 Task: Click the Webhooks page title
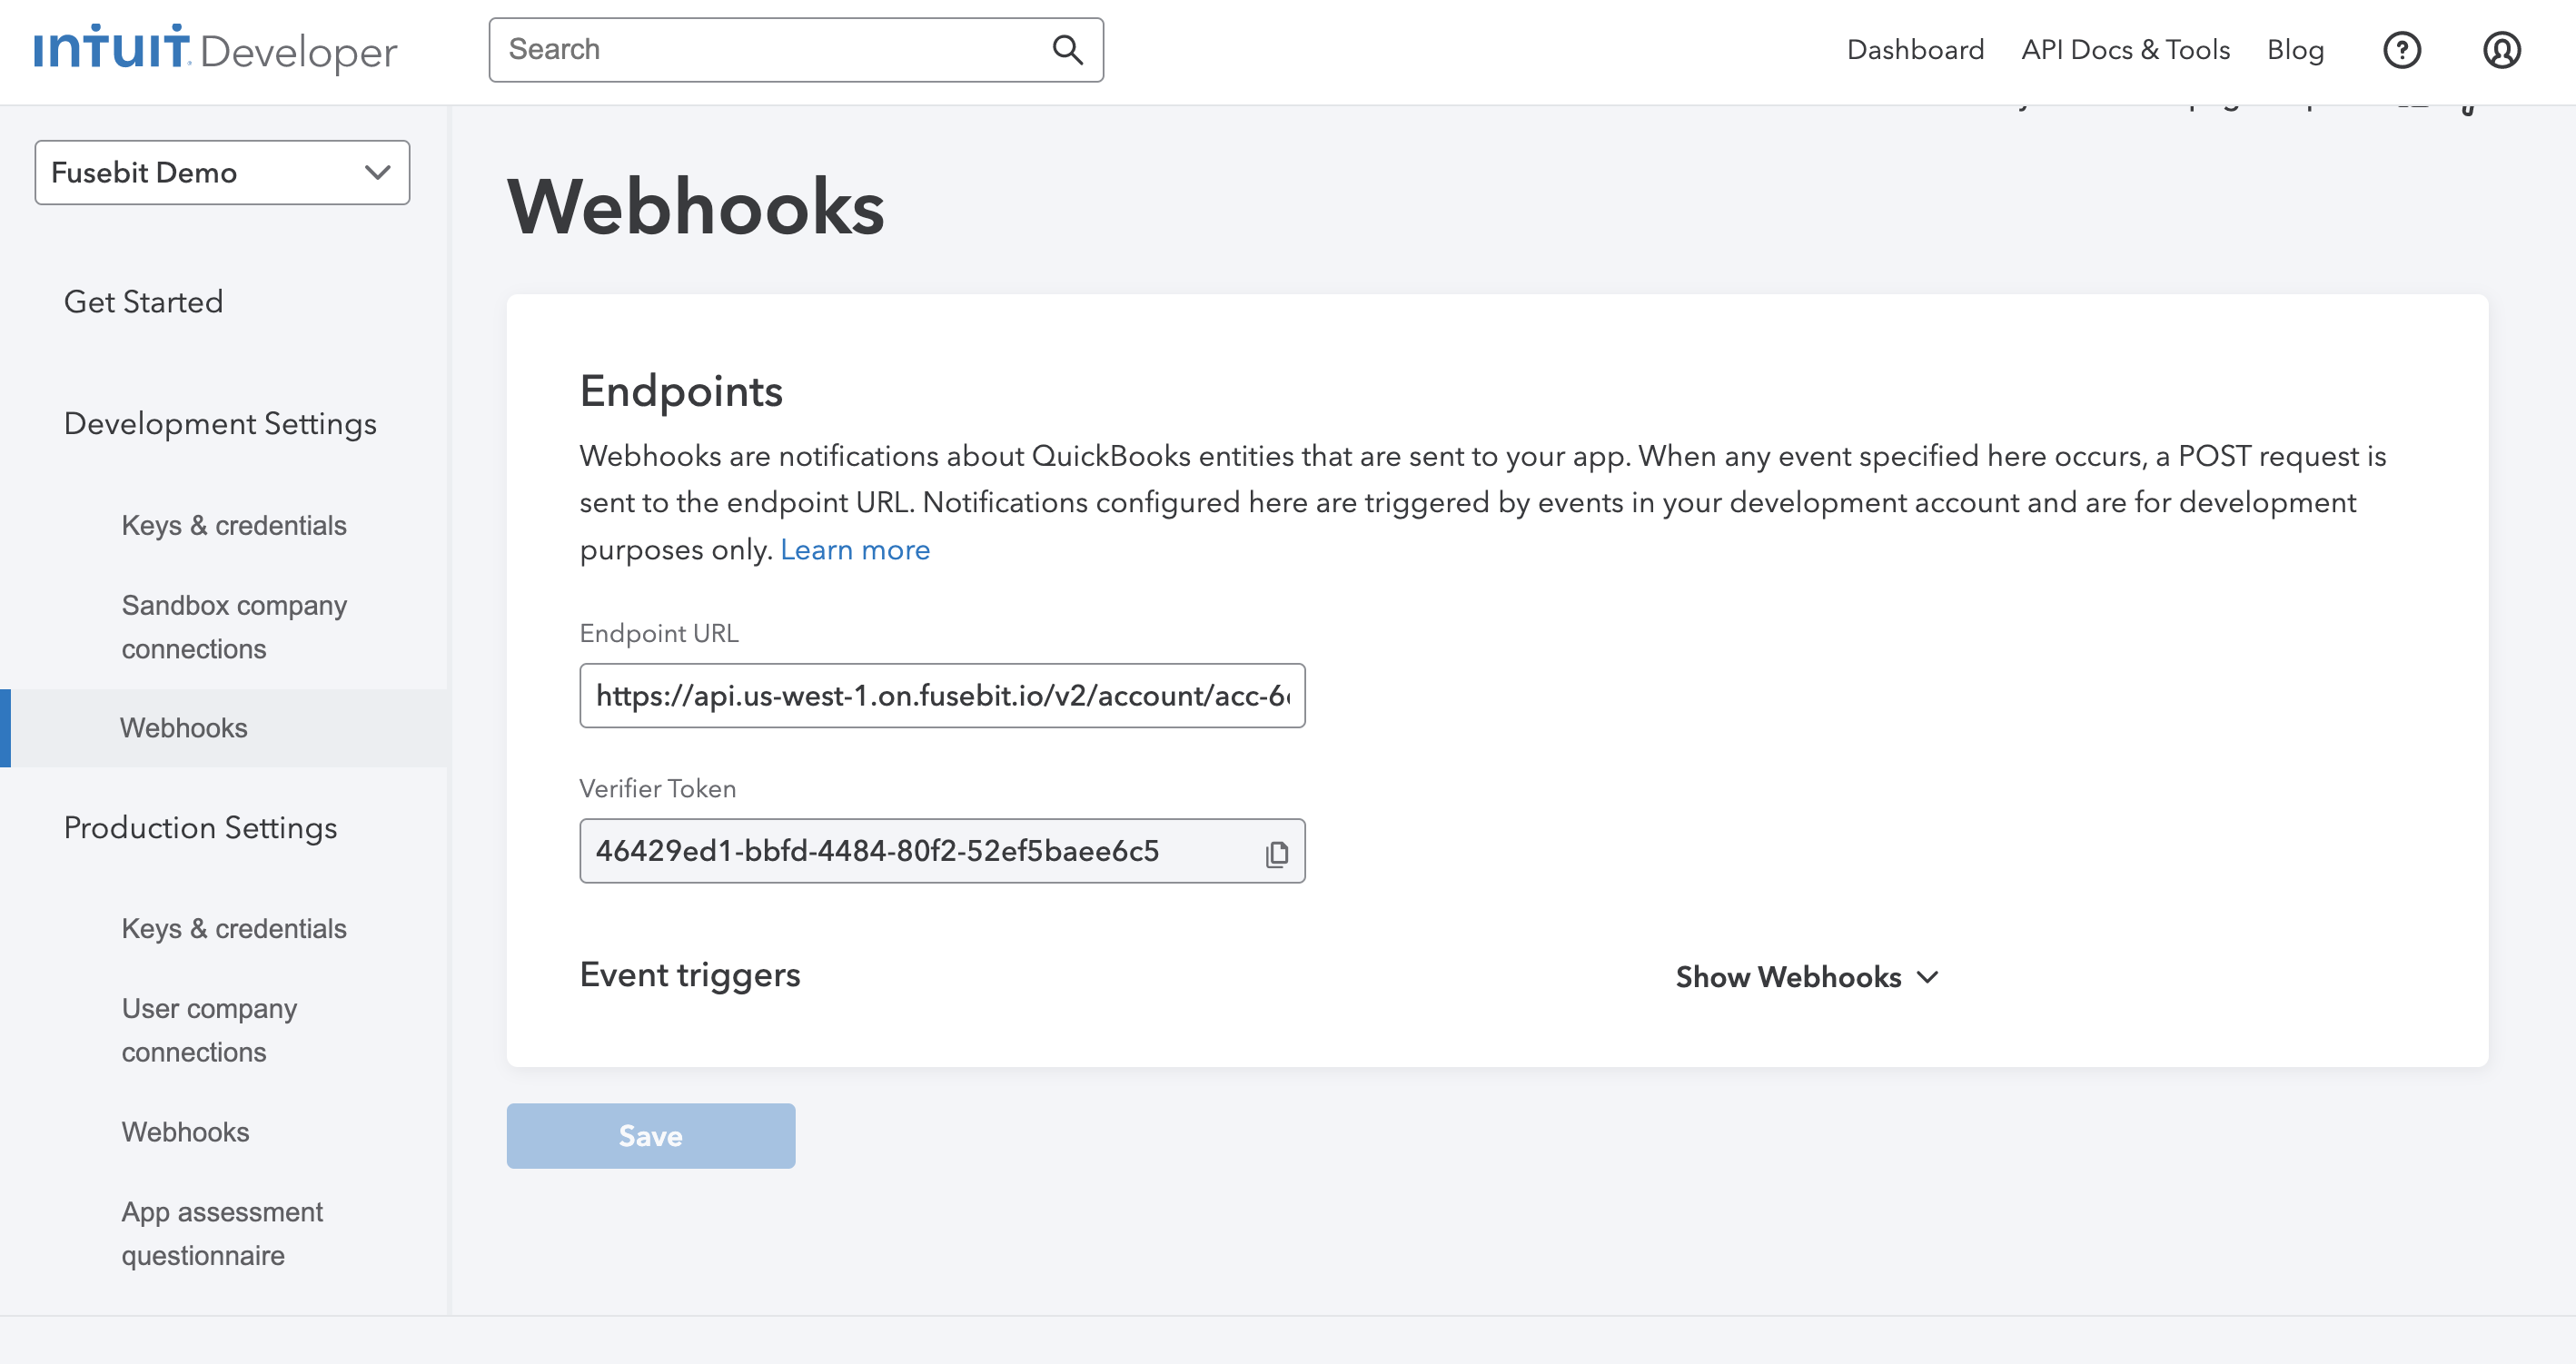point(696,207)
